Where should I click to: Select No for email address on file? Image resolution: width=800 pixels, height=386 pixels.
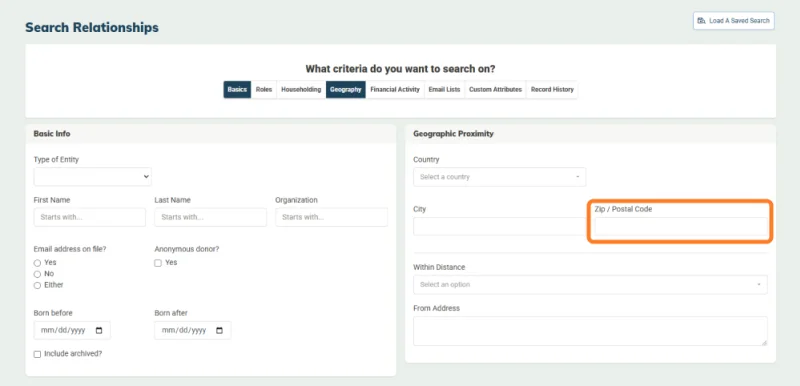tap(37, 274)
